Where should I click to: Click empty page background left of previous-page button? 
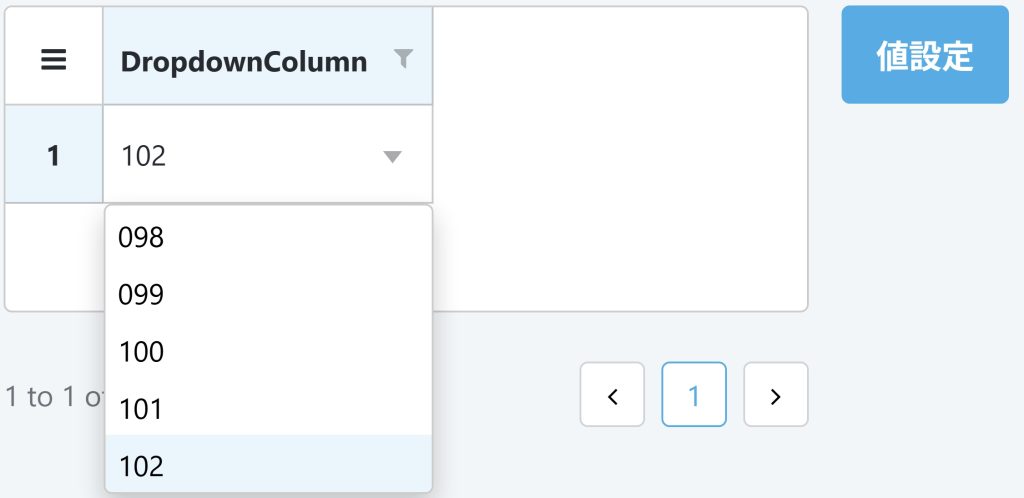click(x=506, y=394)
